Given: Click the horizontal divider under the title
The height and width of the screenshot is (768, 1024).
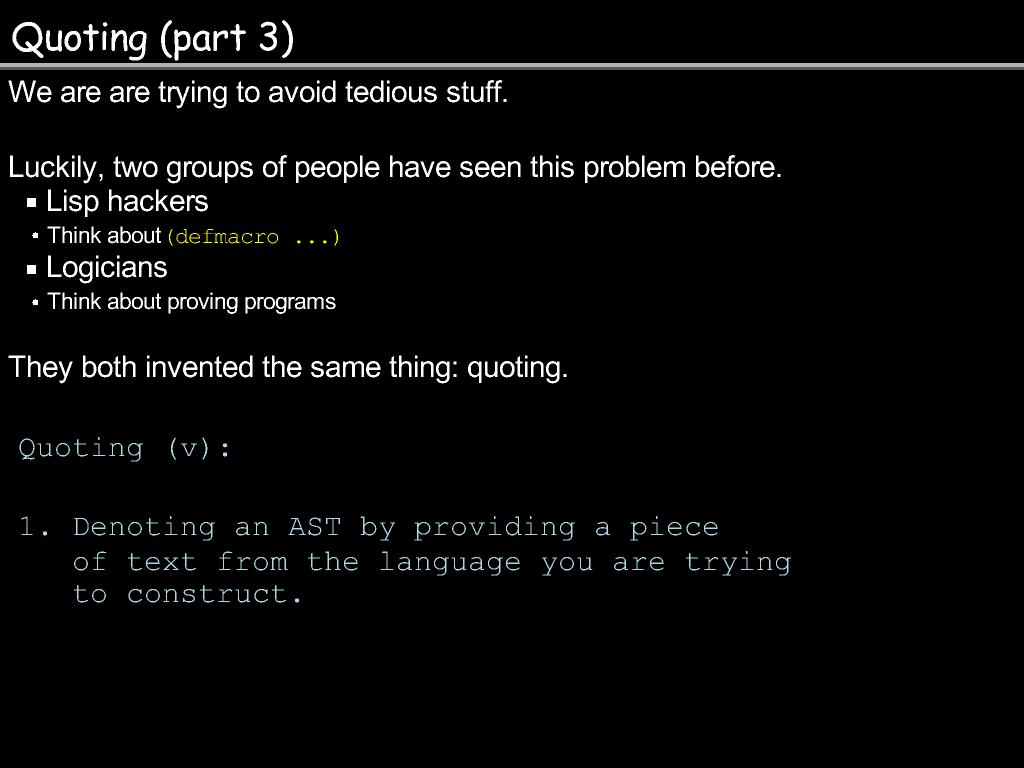Looking at the screenshot, I should click(x=512, y=66).
